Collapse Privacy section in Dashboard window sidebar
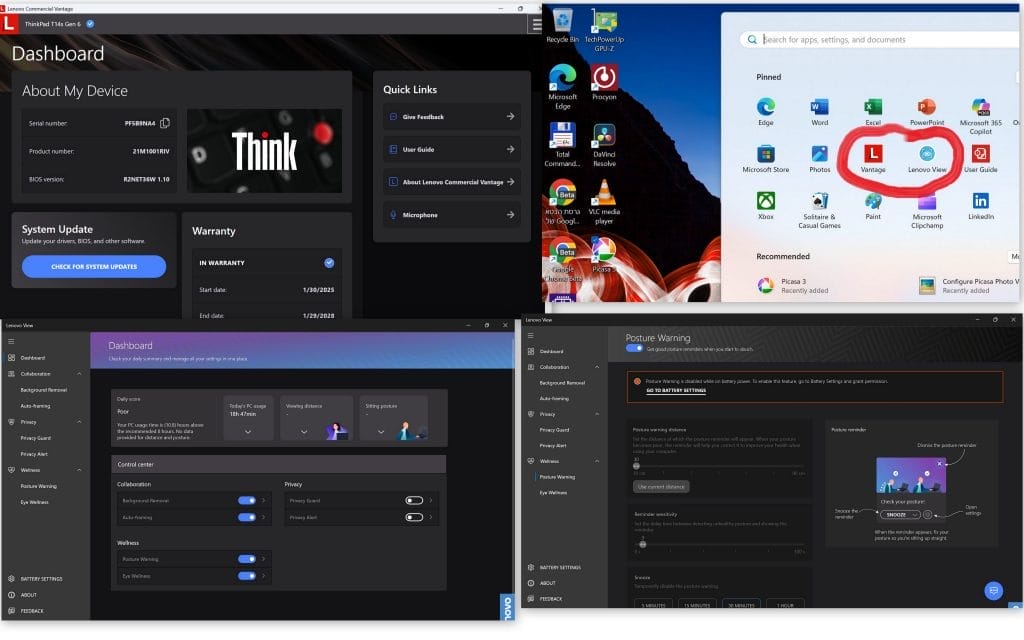The width and height of the screenshot is (1024, 640). 80,422
